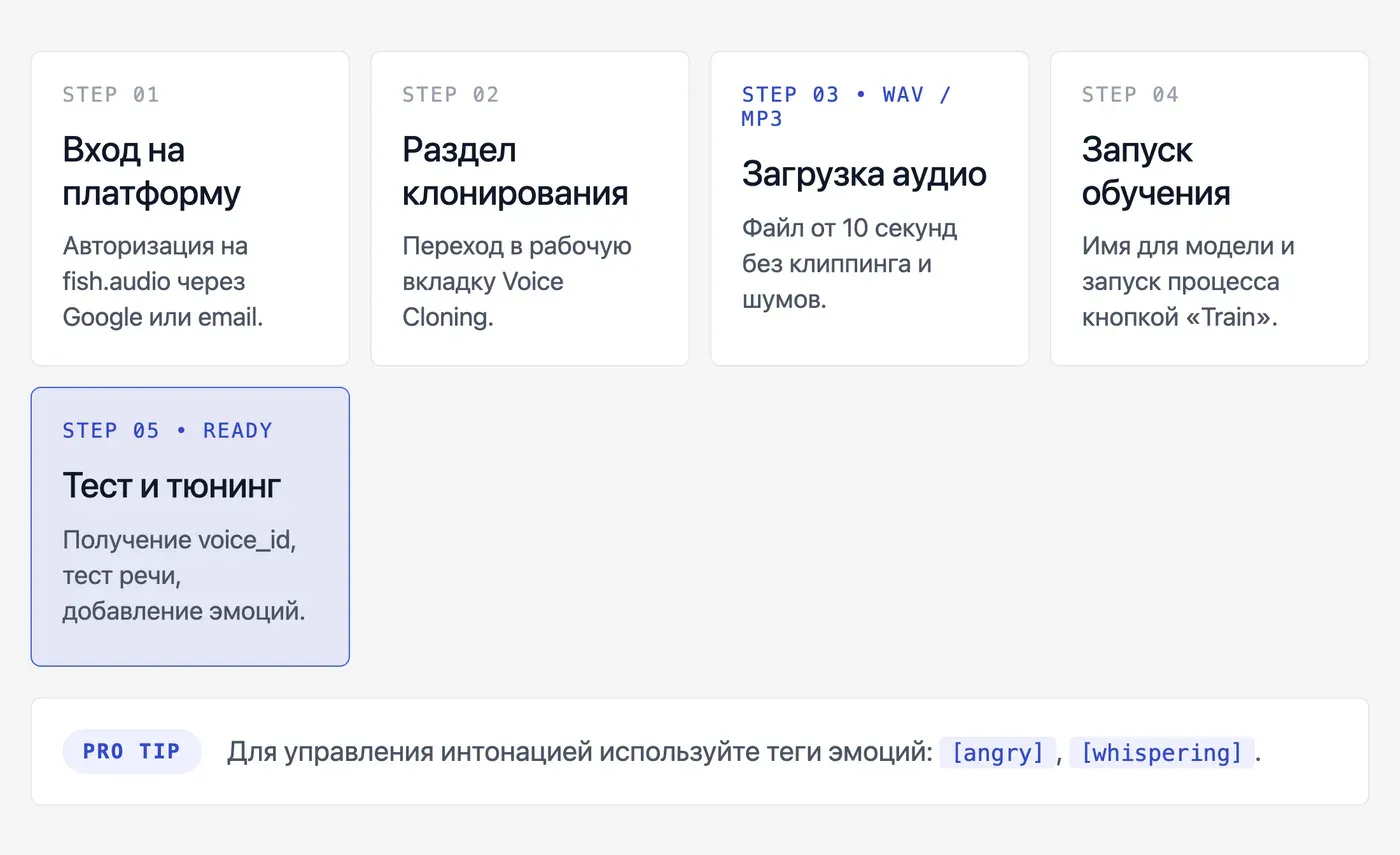1400x855 pixels.
Task: Click text 'Имя для модели и запуск процесса'
Action: [1188, 263]
